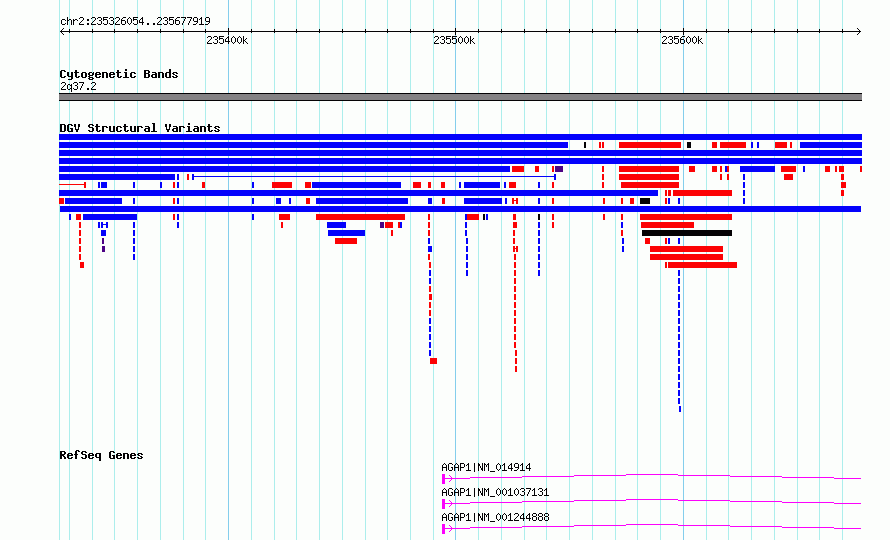Click the 235600k ruler tick label

coord(682,40)
